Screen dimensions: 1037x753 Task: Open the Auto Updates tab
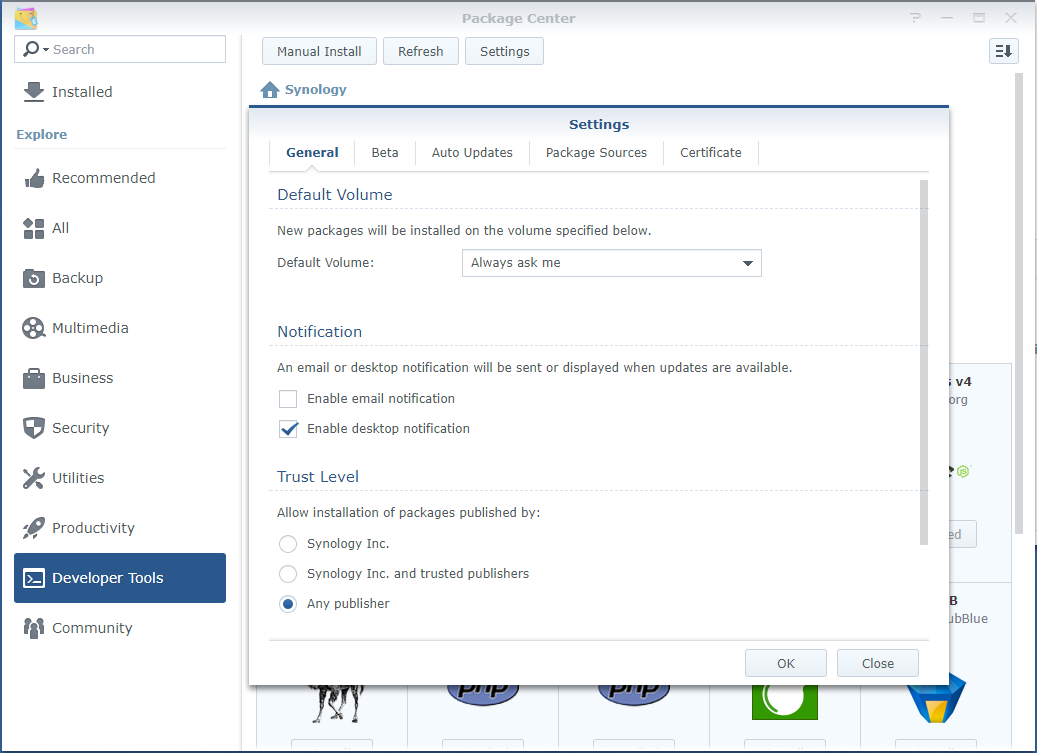472,153
